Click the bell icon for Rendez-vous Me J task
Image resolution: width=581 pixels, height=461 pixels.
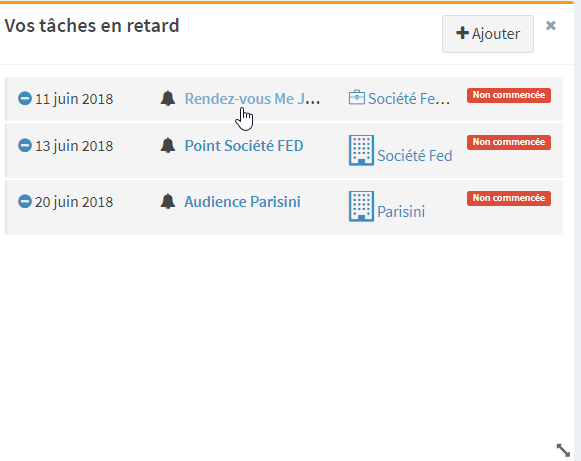pos(168,99)
